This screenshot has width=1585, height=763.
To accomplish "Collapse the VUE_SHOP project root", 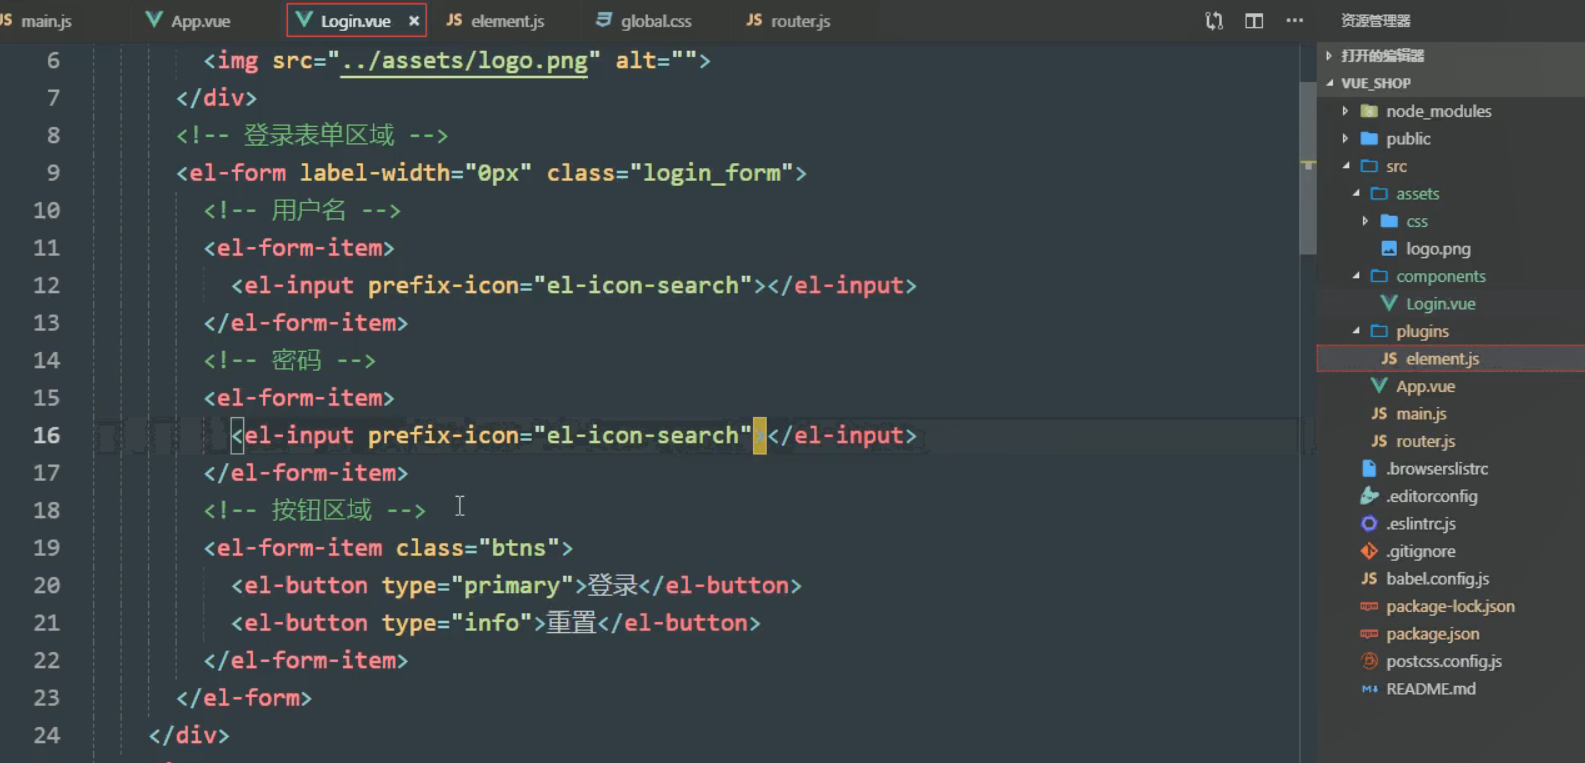I will click(1329, 83).
